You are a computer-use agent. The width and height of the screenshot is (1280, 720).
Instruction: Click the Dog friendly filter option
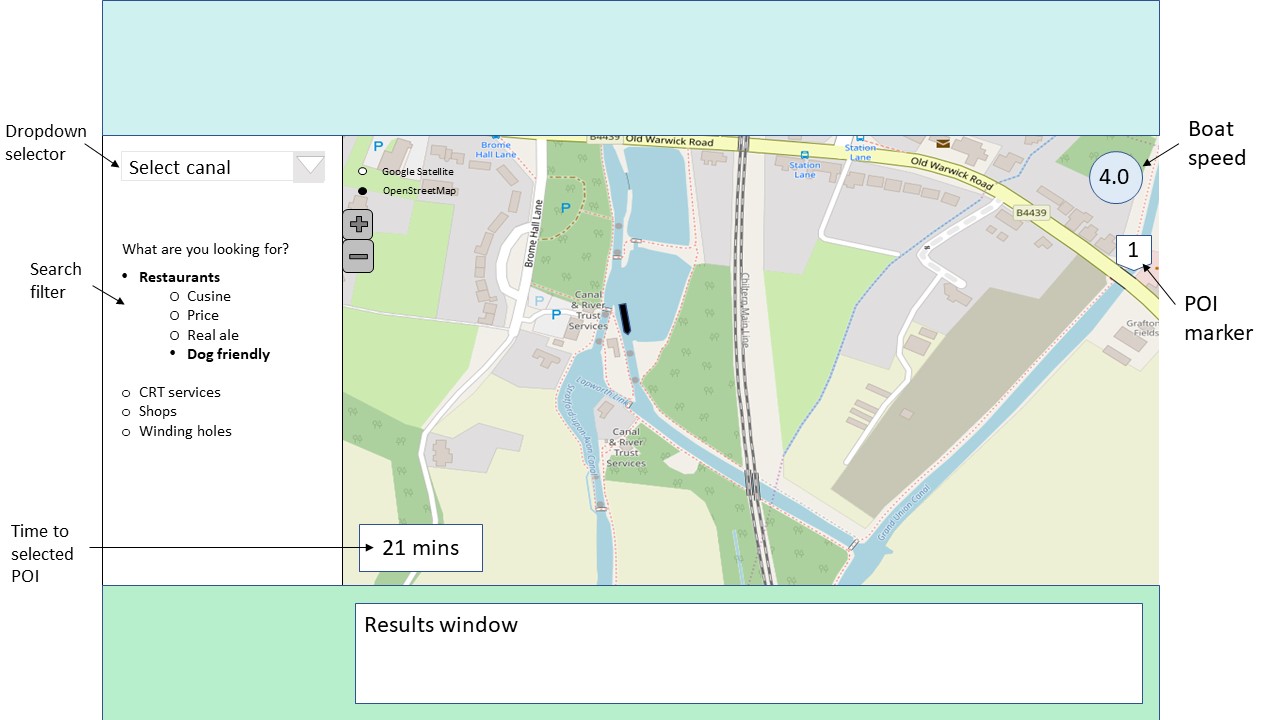(228, 354)
